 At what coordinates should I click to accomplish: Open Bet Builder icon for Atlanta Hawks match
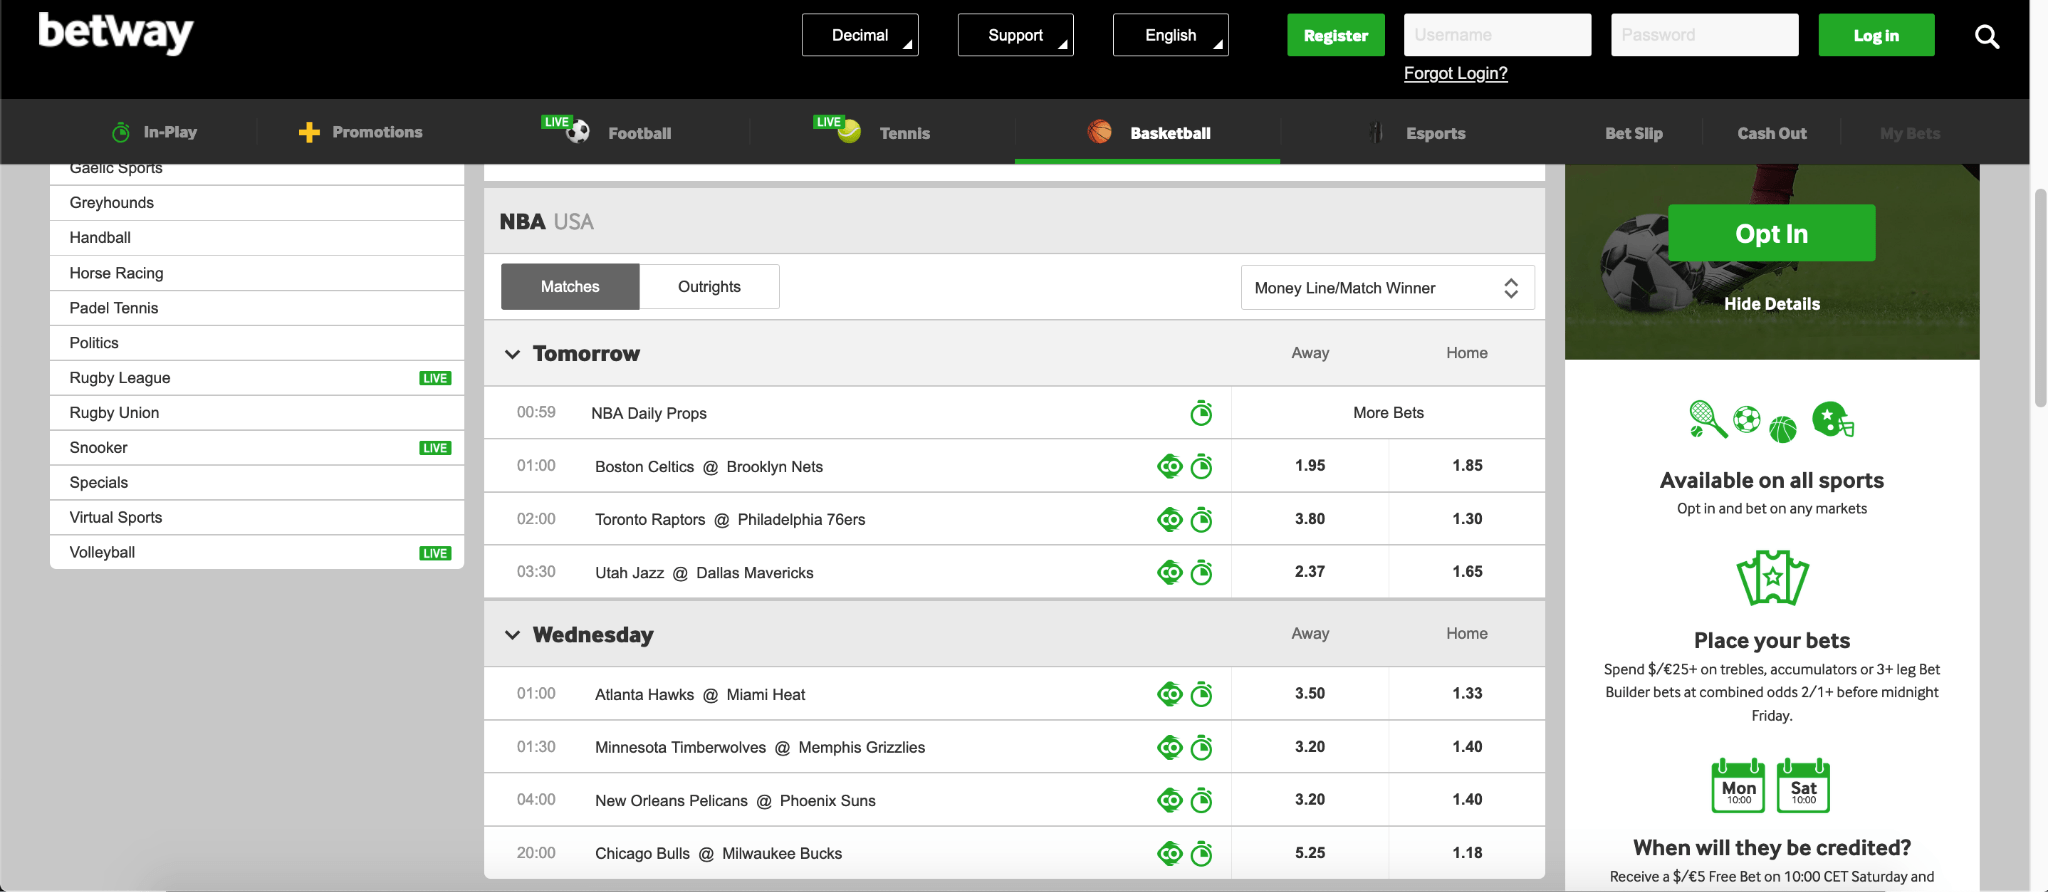coord(1169,694)
